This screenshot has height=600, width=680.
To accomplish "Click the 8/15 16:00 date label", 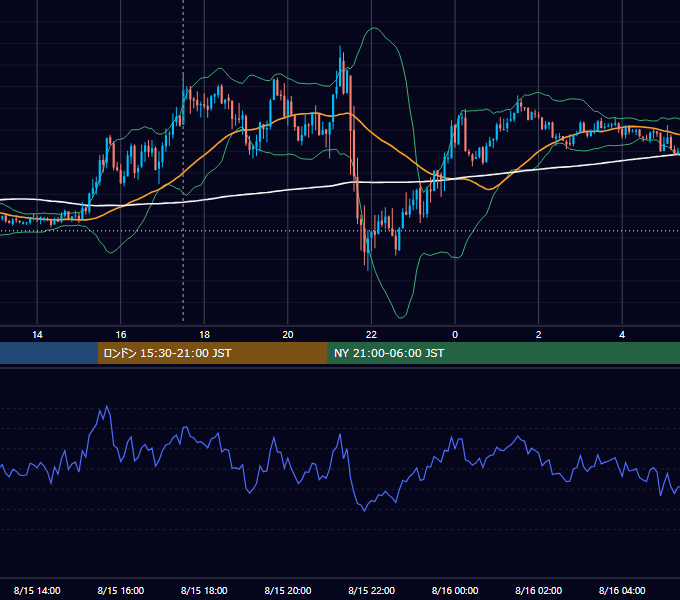I will [x=121, y=590].
